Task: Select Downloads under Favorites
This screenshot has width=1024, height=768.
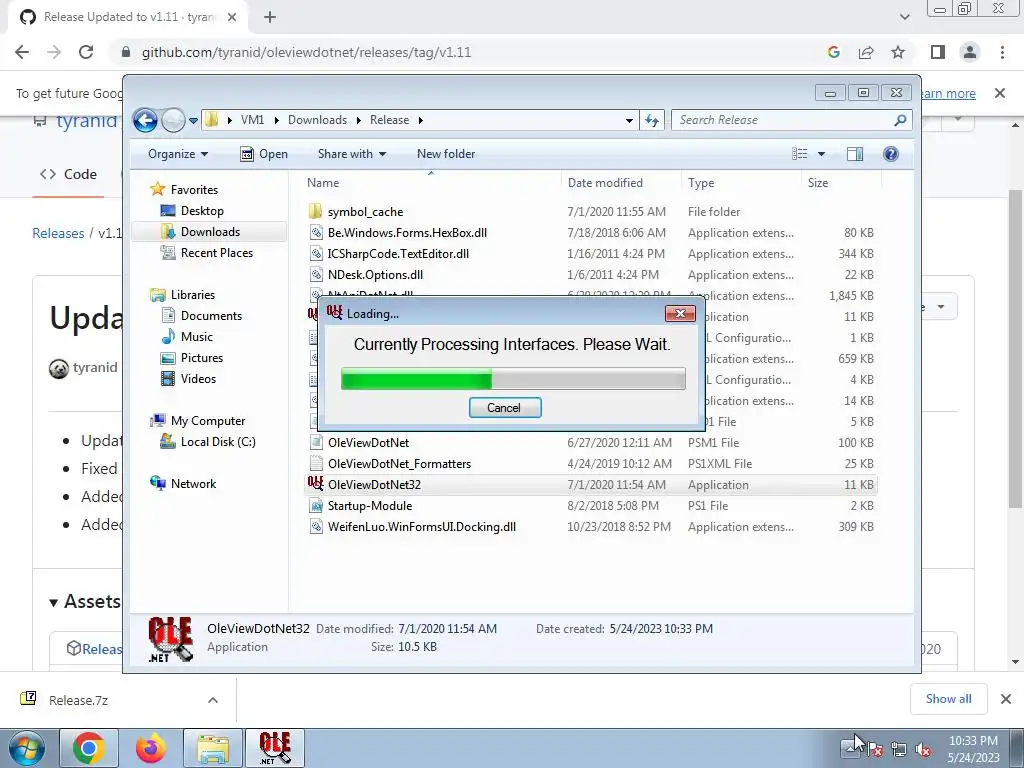Action: (x=210, y=232)
